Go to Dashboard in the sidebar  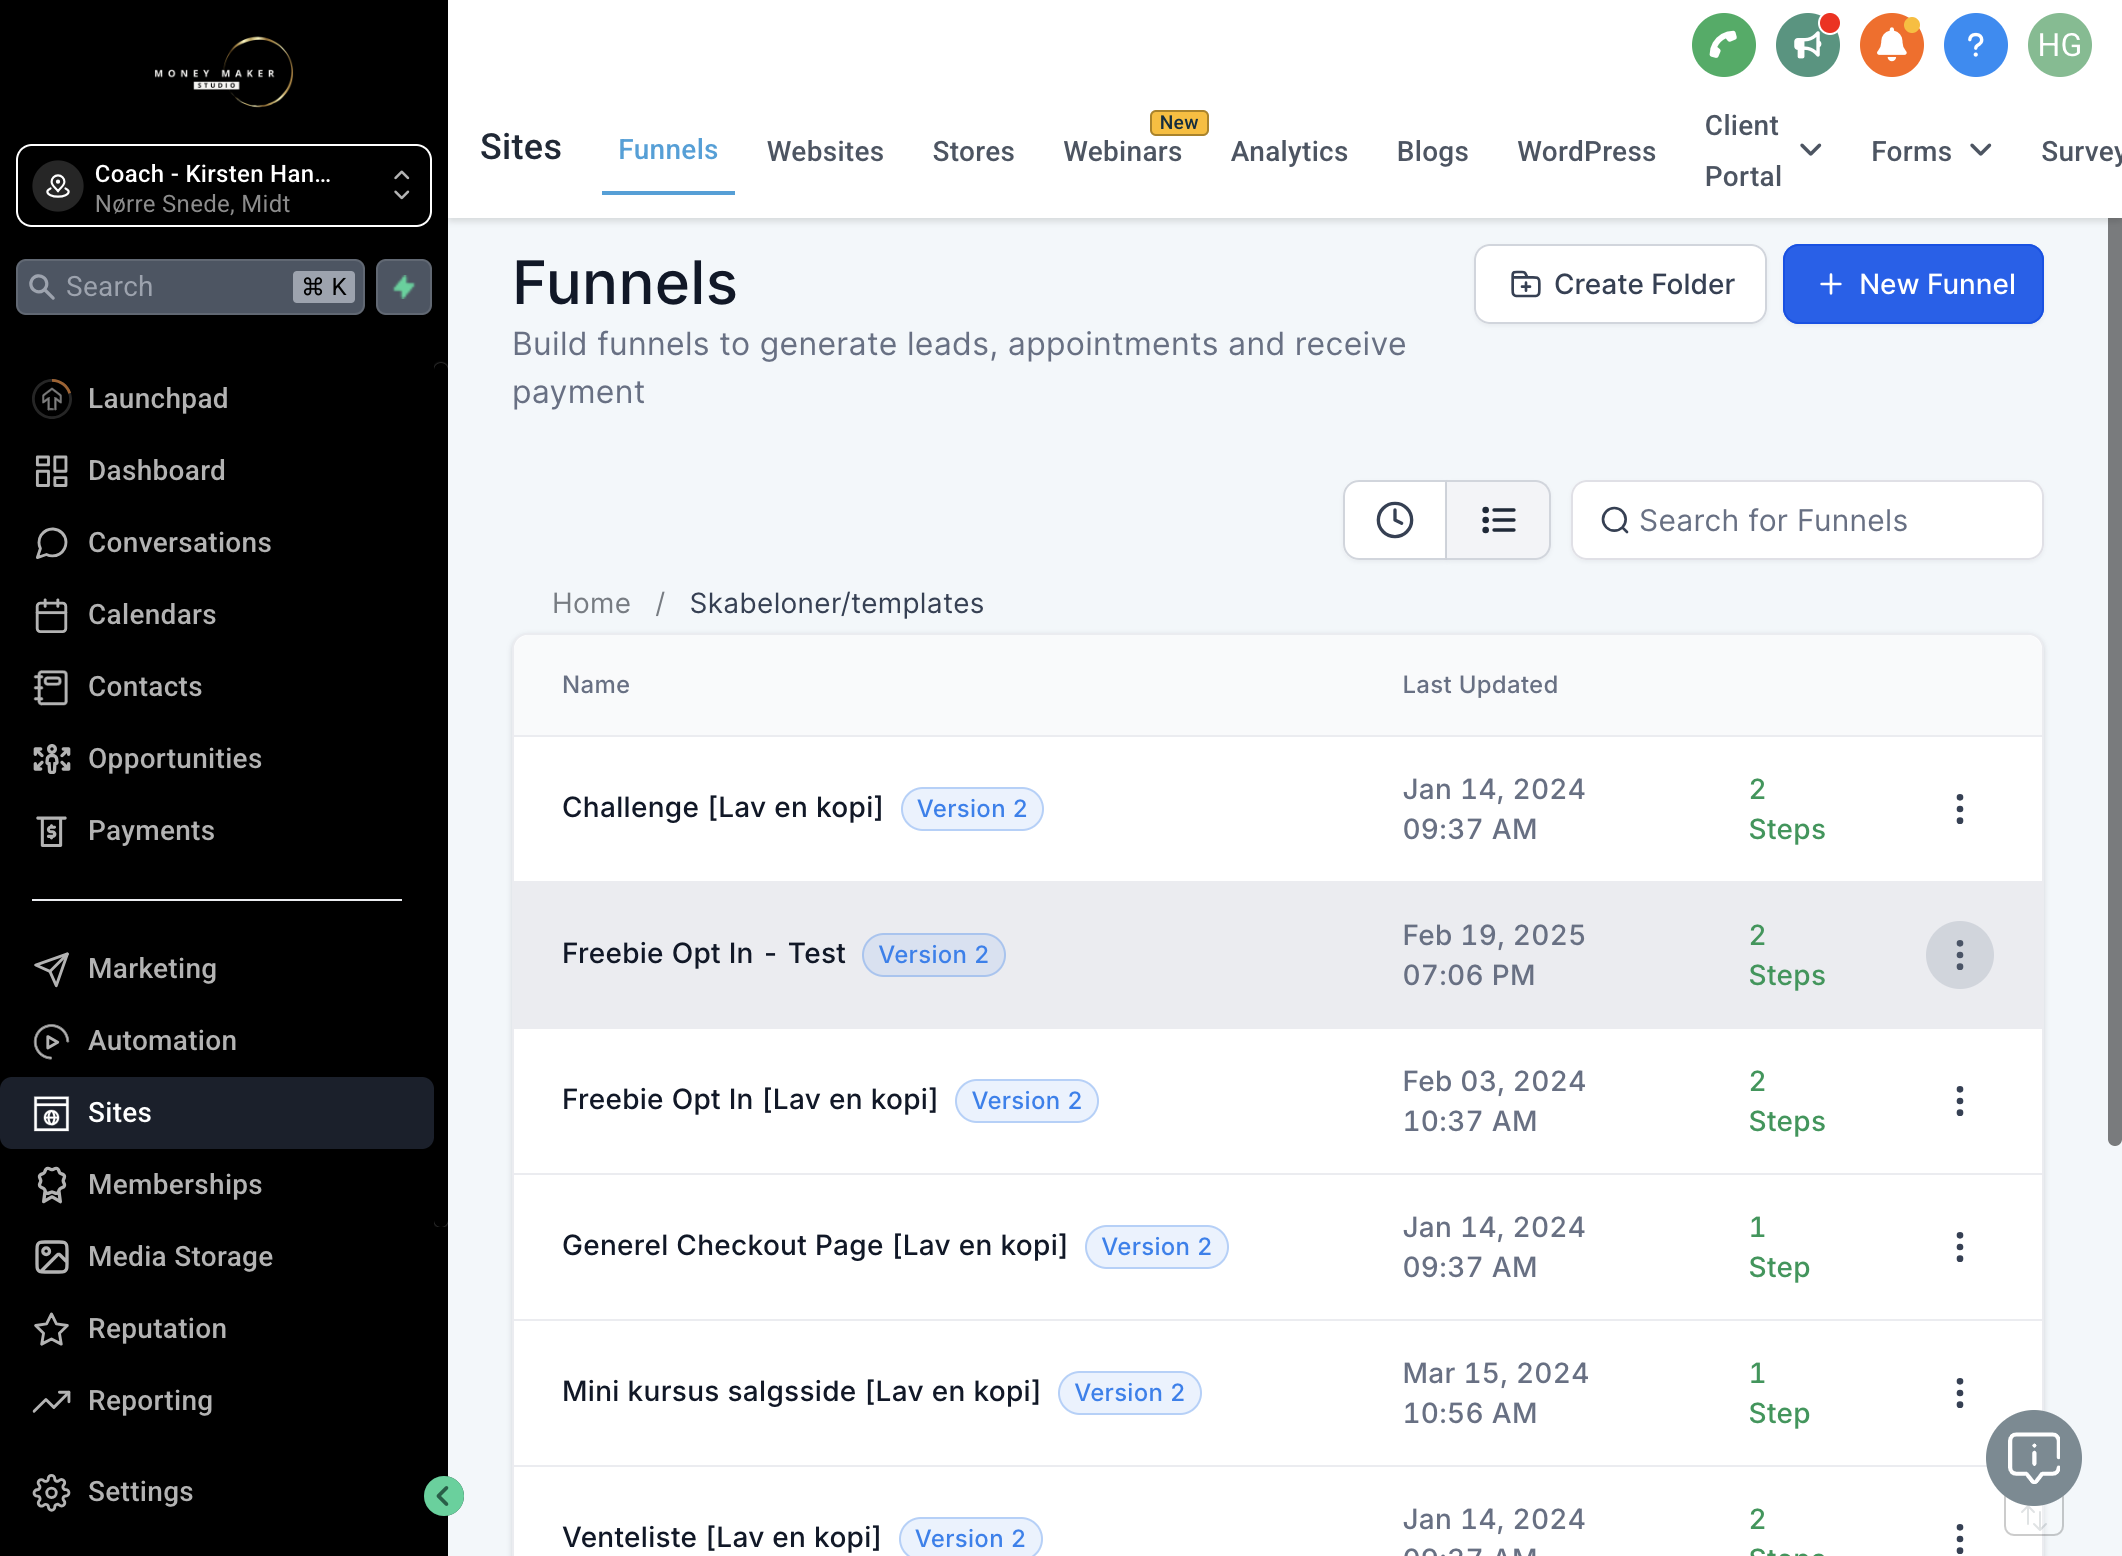click(217, 470)
